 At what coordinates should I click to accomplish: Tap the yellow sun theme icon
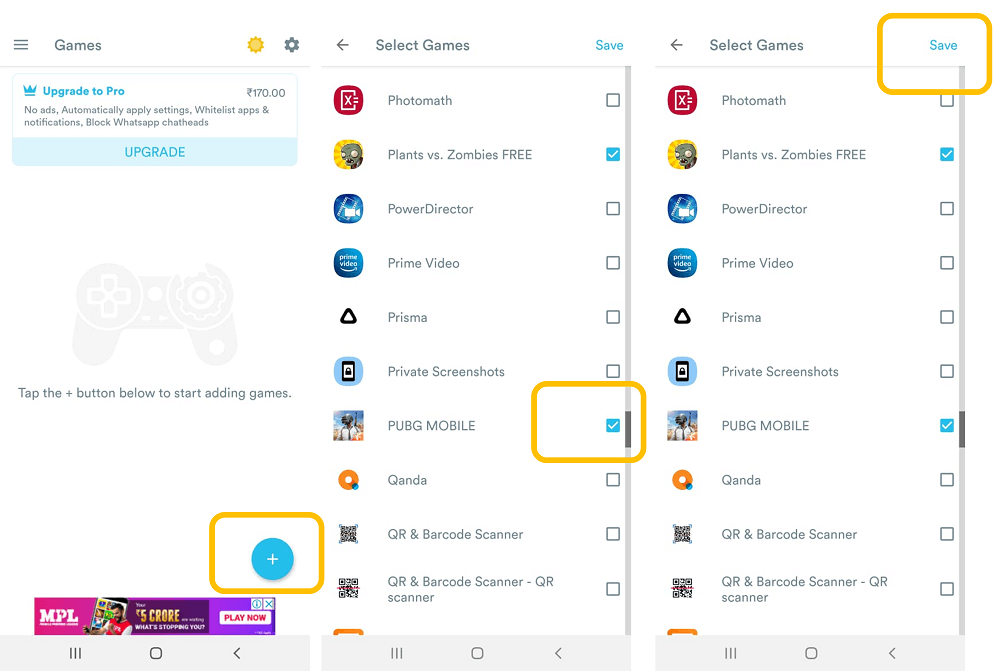tap(256, 45)
